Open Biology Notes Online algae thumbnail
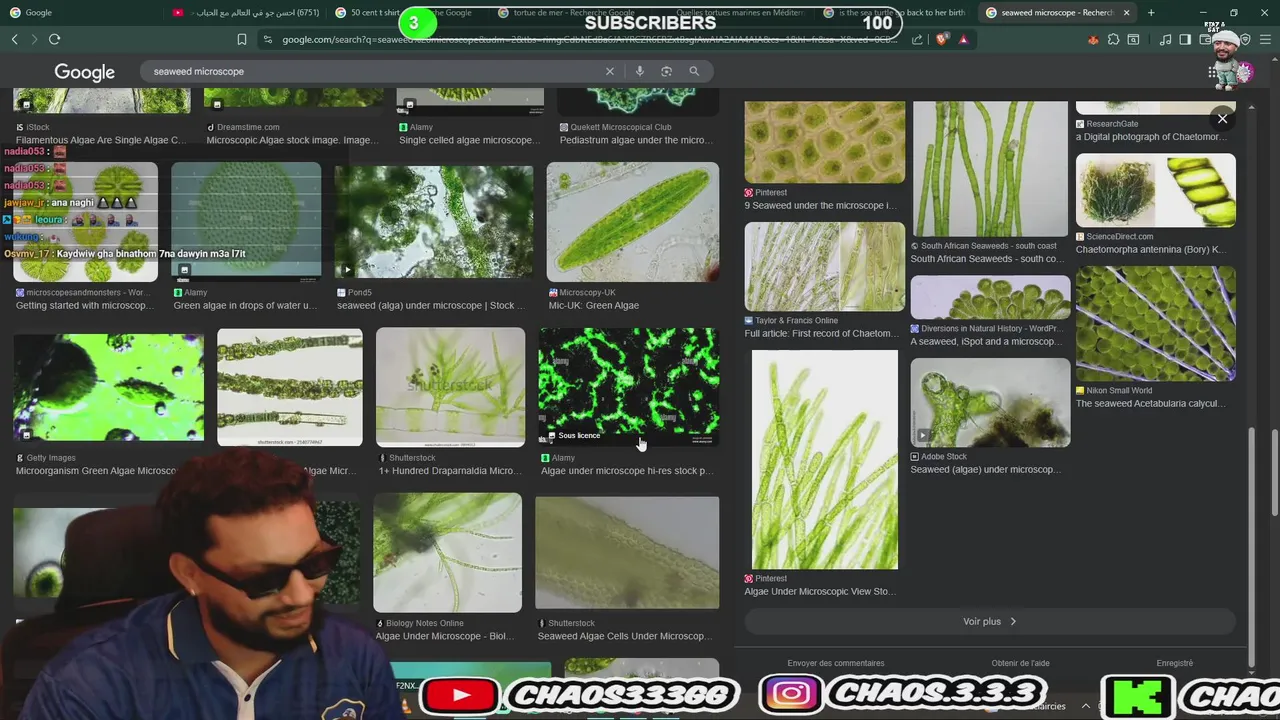 [447, 552]
